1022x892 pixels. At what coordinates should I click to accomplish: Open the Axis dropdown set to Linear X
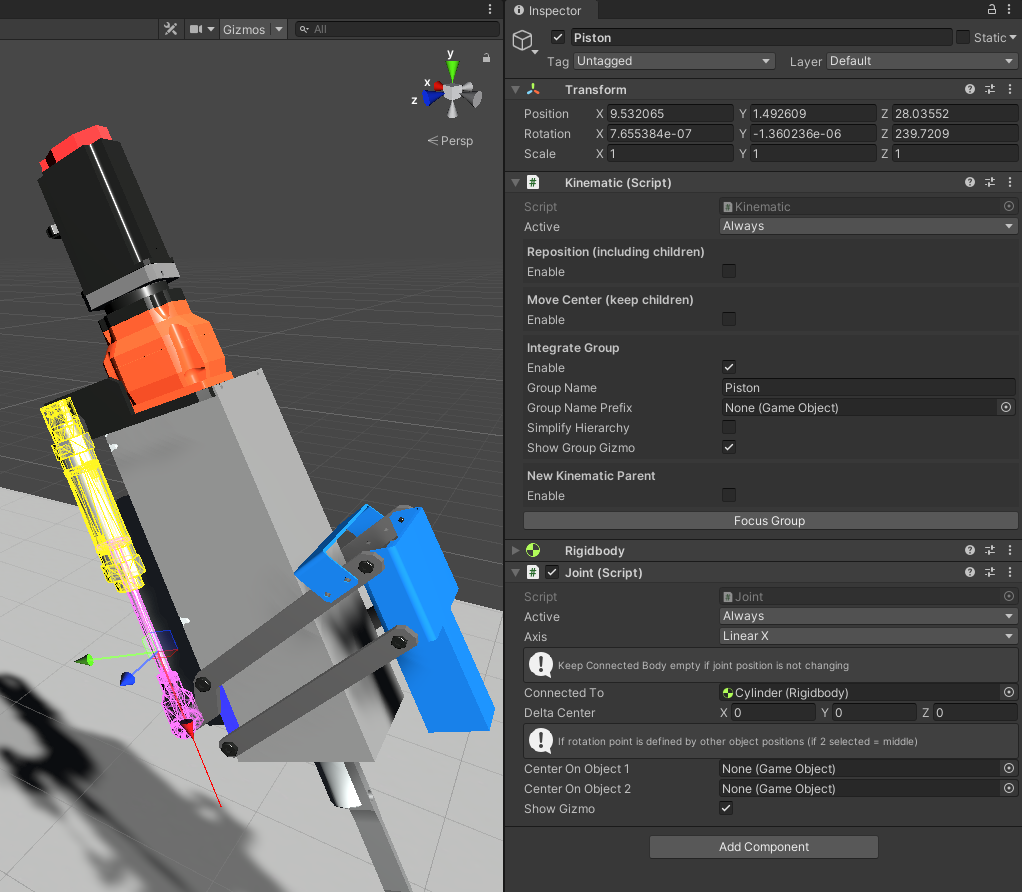coord(868,637)
